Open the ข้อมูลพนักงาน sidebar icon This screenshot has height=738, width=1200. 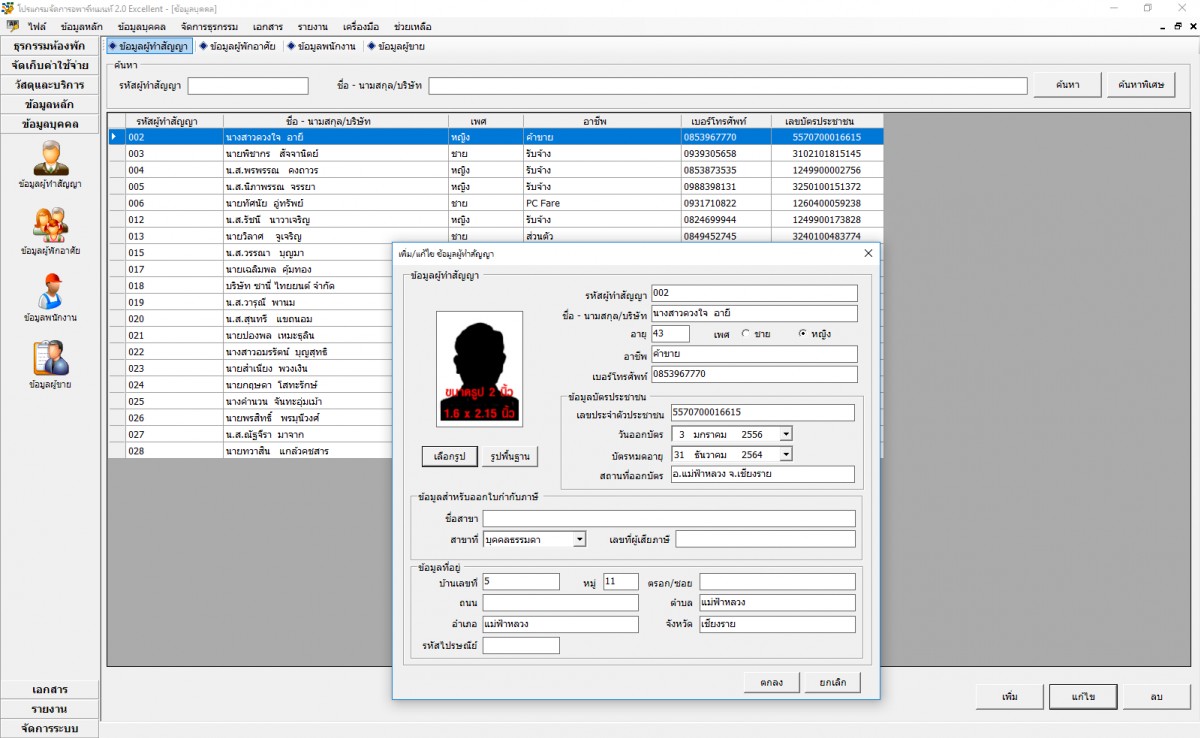pos(50,291)
